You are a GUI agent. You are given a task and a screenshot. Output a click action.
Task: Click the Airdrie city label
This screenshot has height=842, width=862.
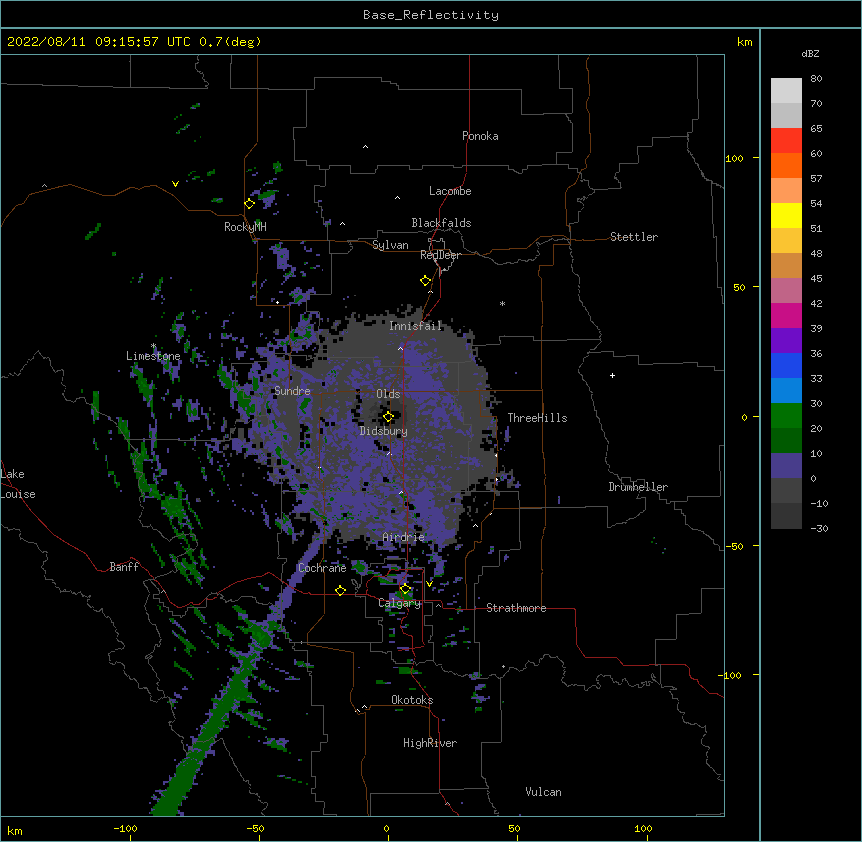(403, 537)
